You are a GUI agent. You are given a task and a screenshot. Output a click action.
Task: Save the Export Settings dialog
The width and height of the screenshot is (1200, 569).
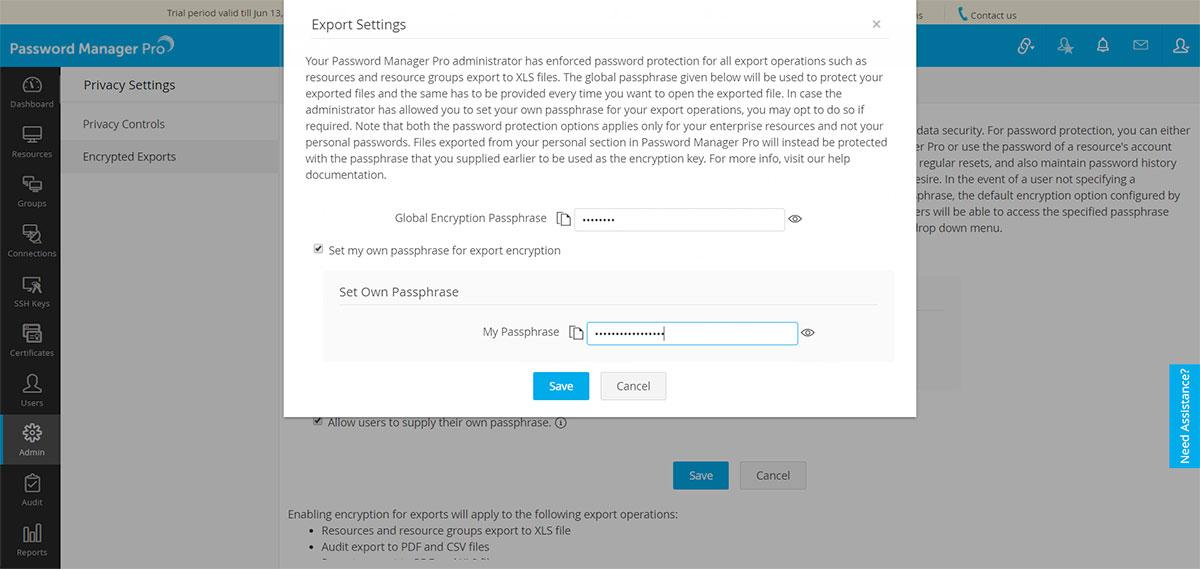click(561, 386)
